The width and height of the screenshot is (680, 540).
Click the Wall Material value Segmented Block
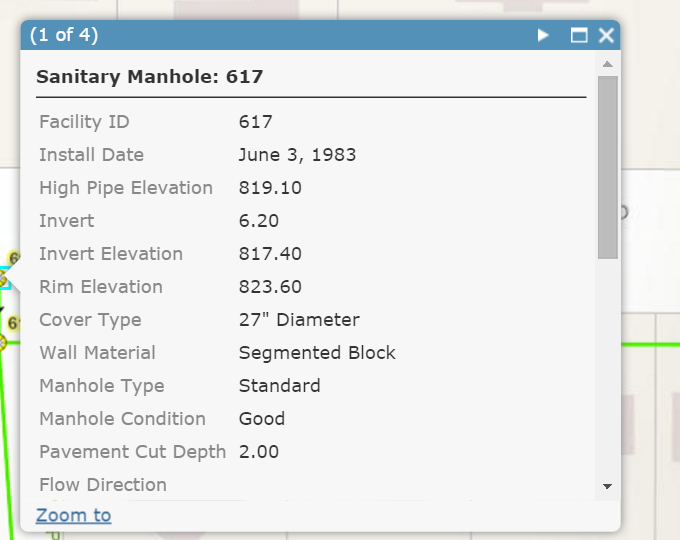coord(317,353)
